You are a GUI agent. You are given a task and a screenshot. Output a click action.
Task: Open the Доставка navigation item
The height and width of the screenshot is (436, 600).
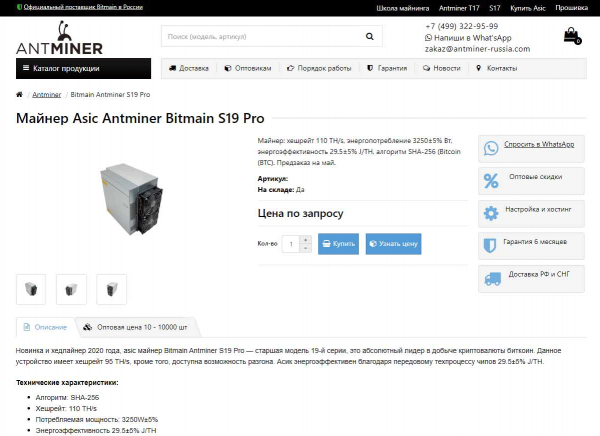coord(189,69)
